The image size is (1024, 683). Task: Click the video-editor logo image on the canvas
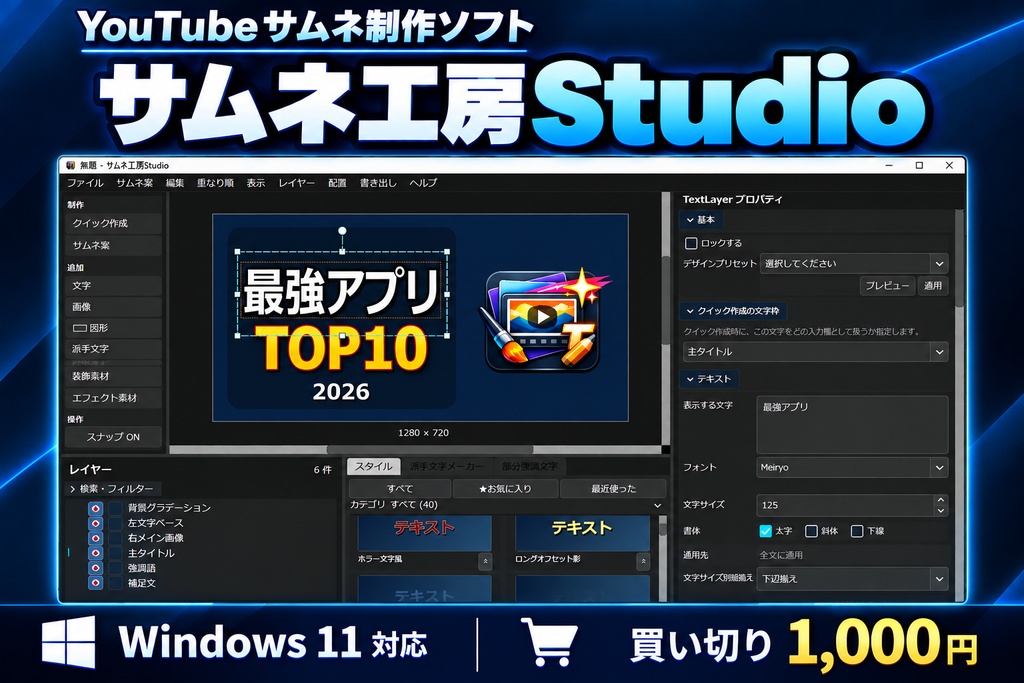(543, 318)
